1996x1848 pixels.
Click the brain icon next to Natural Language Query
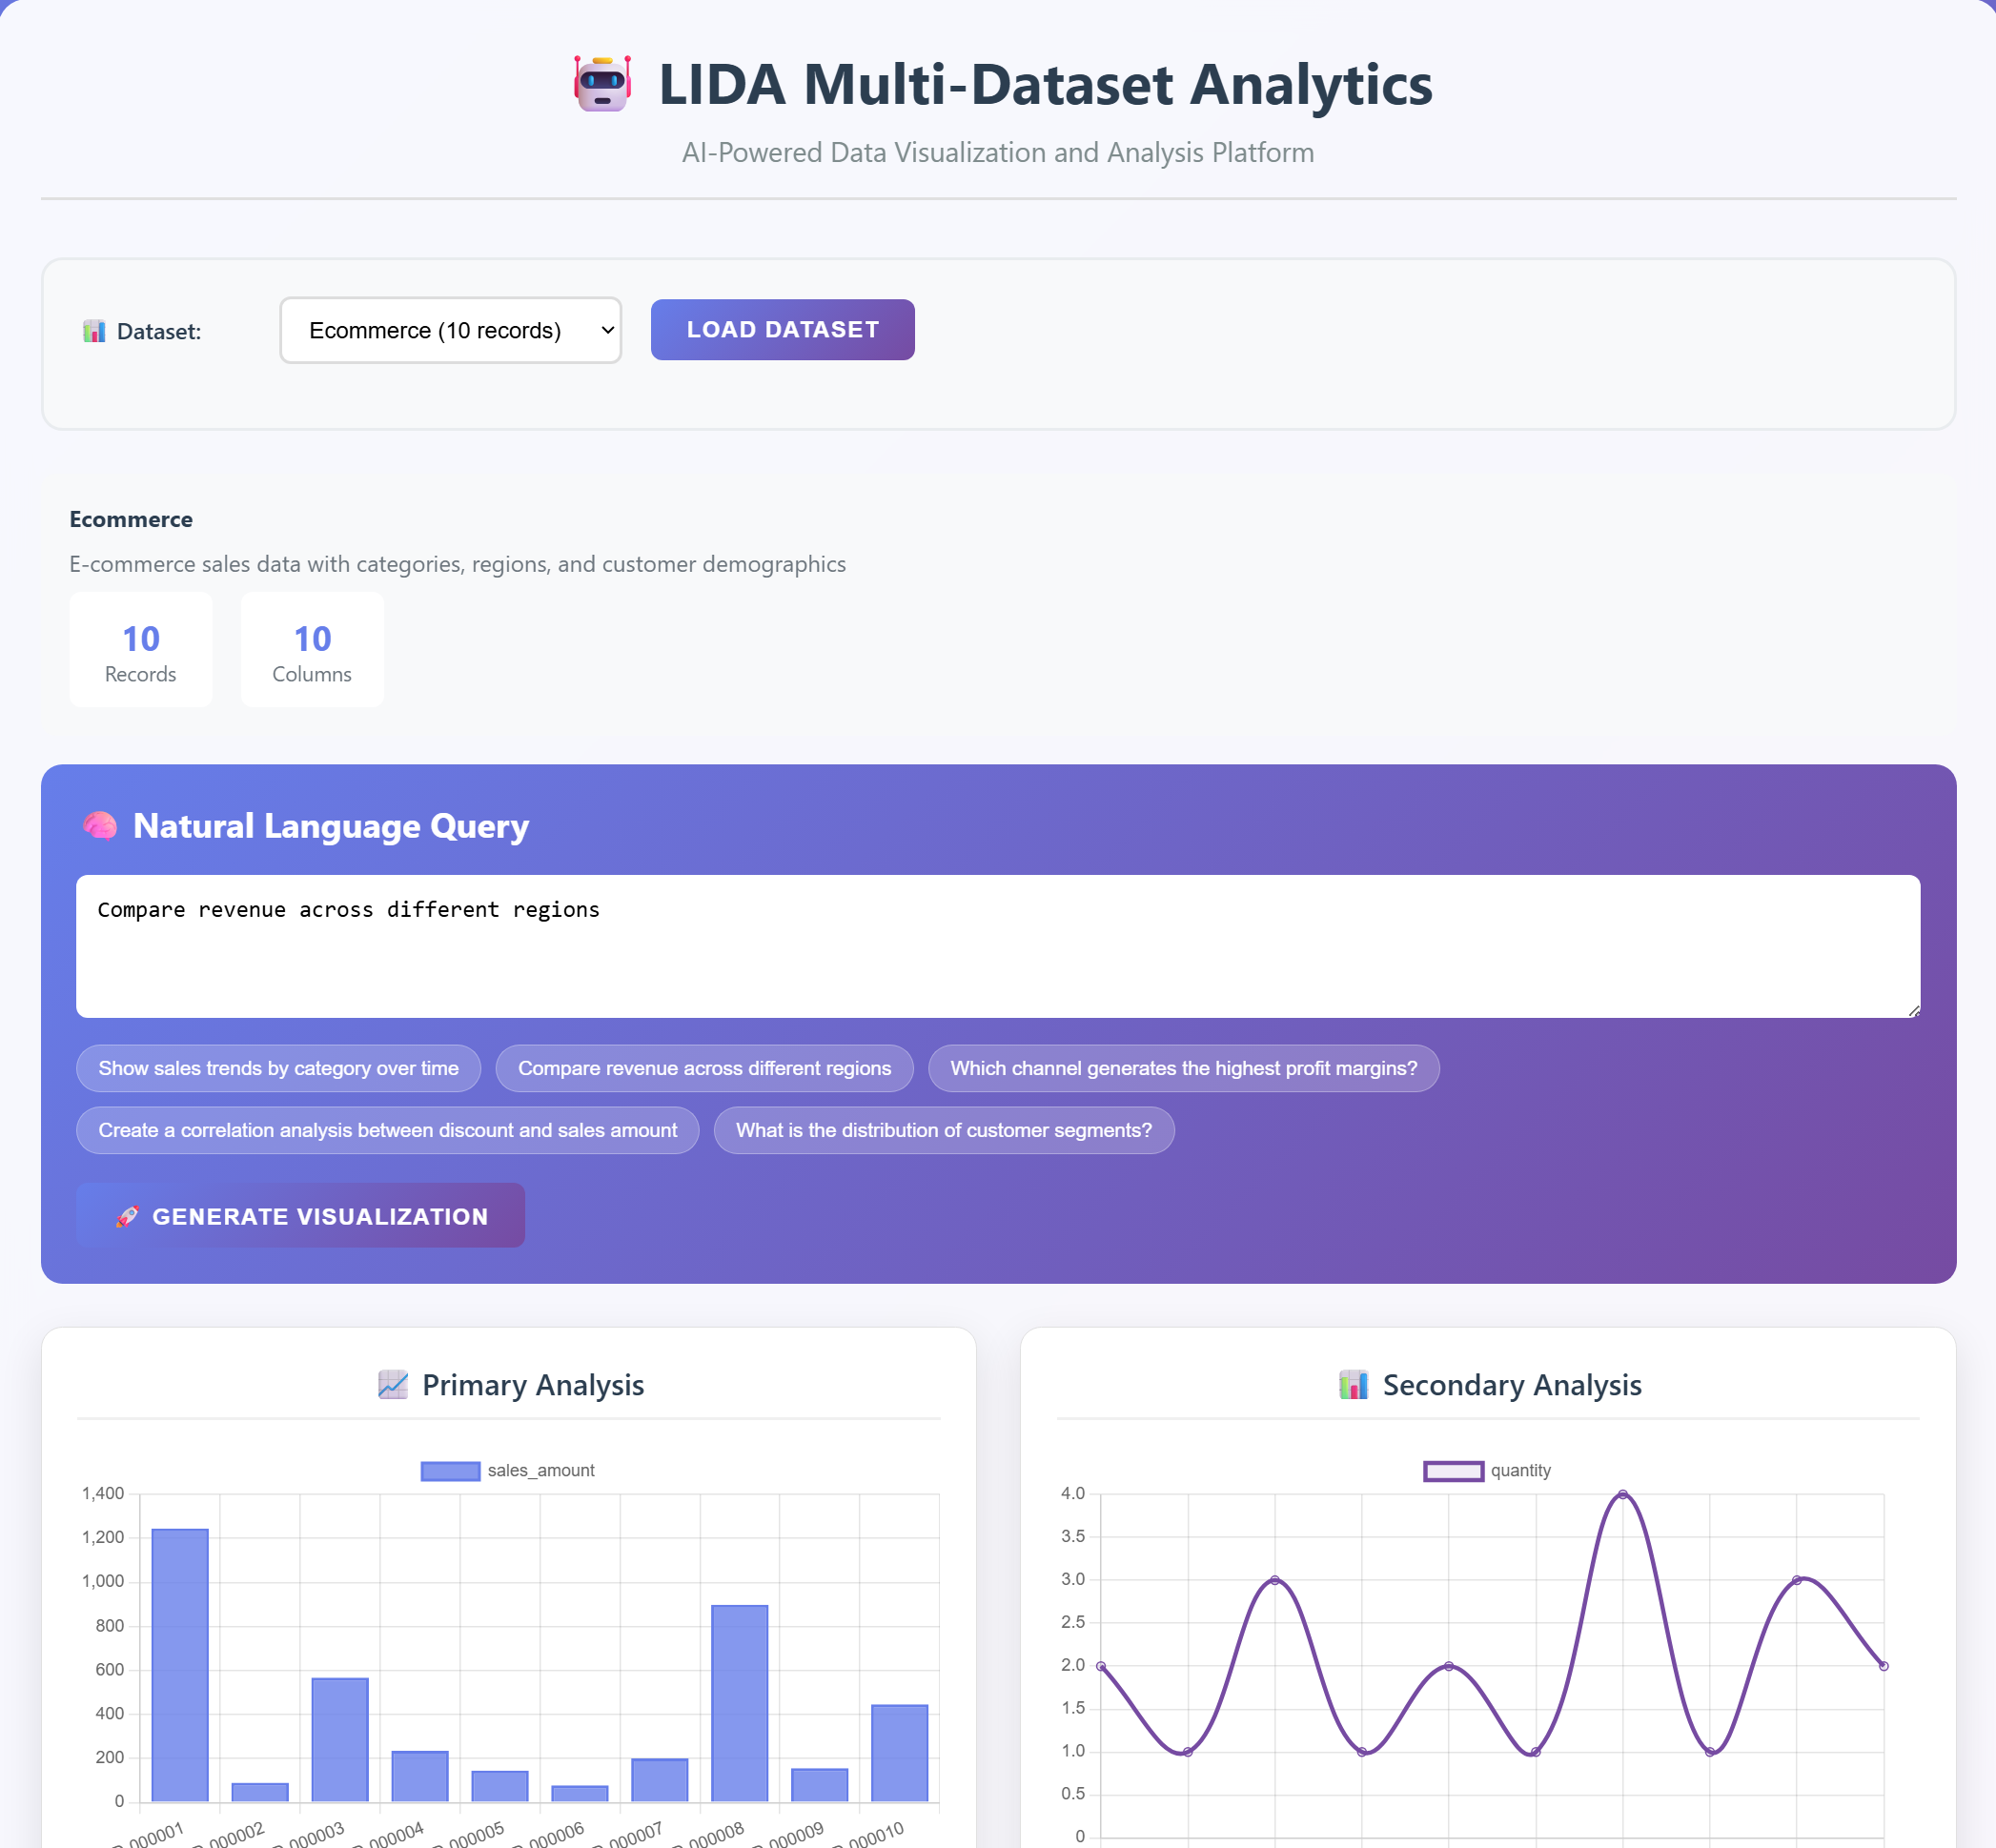pyautogui.click(x=100, y=826)
